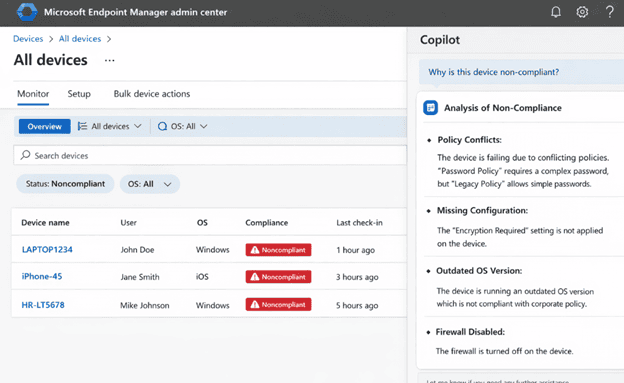
Task: Click the Status: Noncompliant filter pill
Action: [x=65, y=184]
